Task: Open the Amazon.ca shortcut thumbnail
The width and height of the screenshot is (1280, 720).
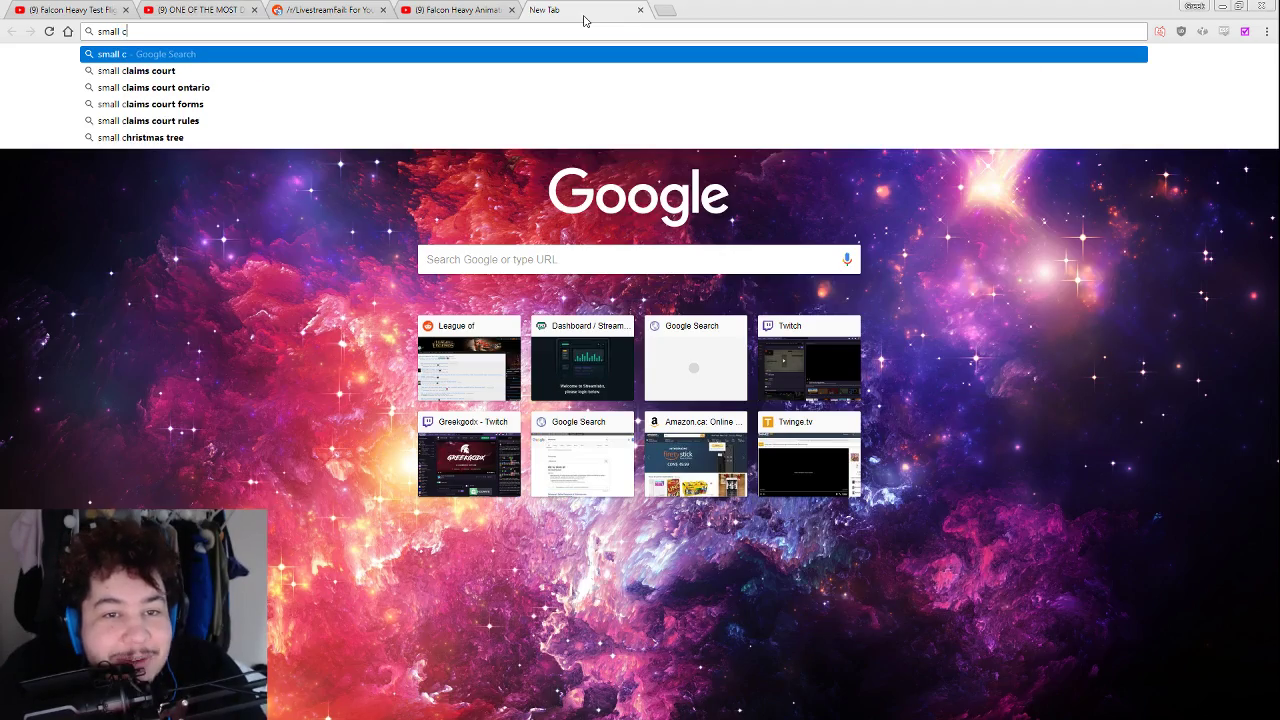Action: point(696,455)
